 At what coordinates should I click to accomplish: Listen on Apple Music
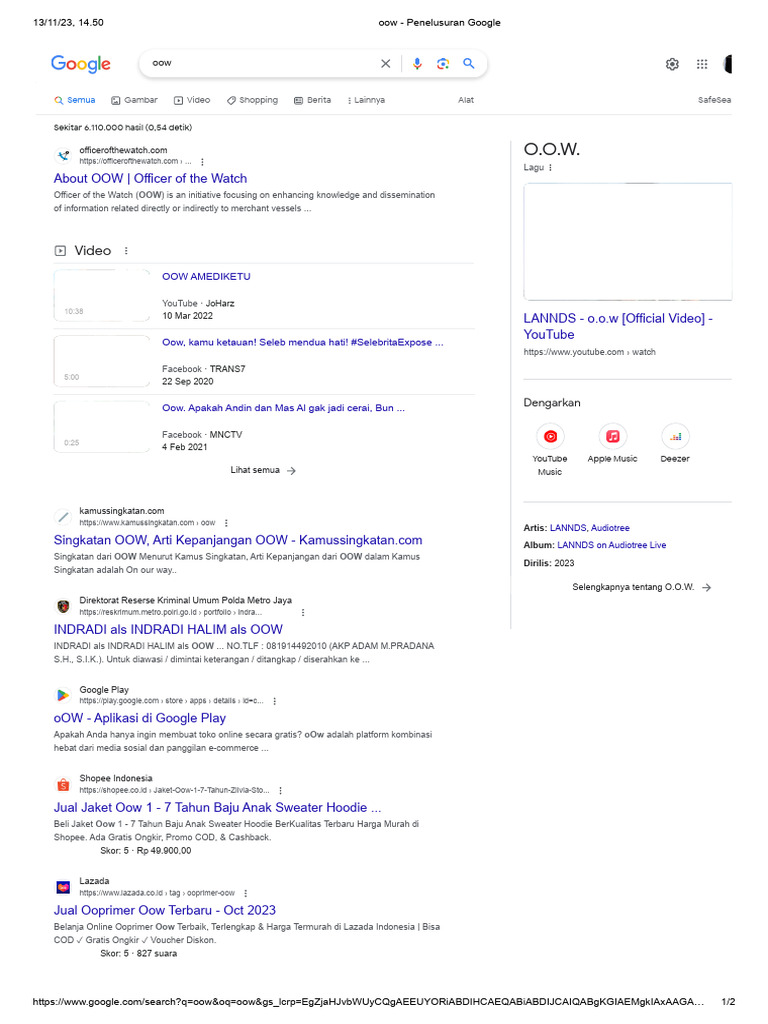point(612,444)
